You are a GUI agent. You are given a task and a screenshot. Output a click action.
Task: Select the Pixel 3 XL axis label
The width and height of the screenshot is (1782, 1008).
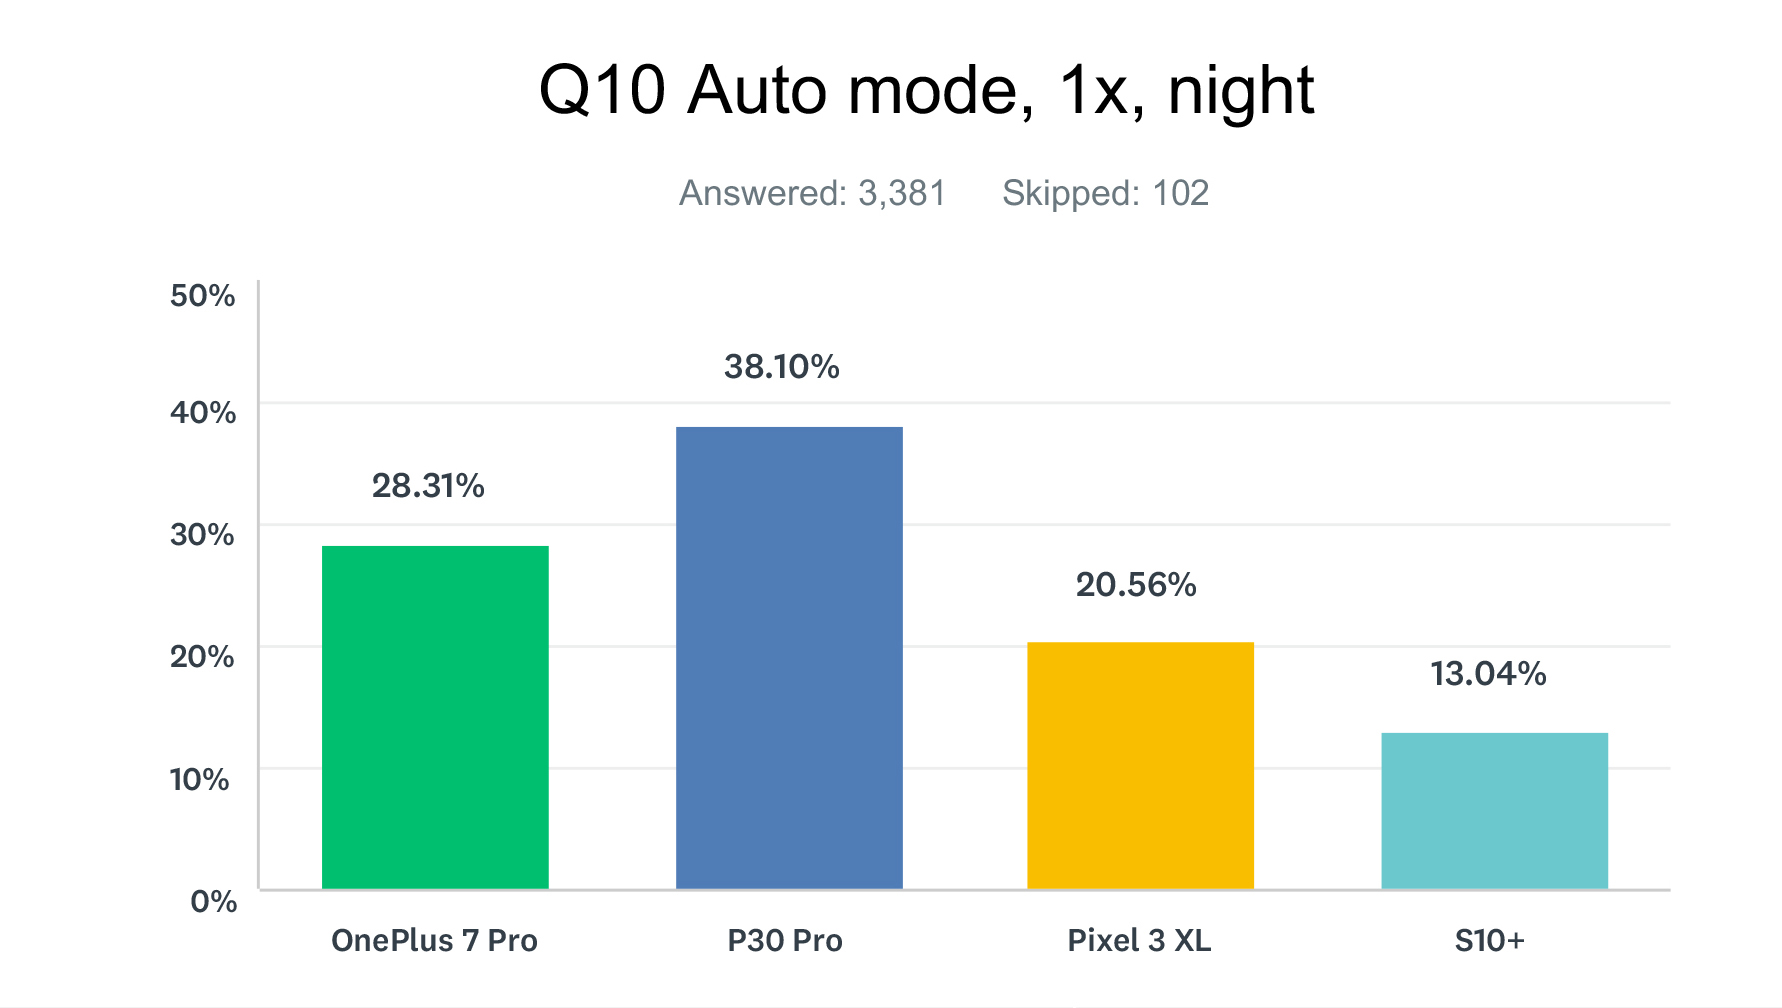(x=1139, y=941)
